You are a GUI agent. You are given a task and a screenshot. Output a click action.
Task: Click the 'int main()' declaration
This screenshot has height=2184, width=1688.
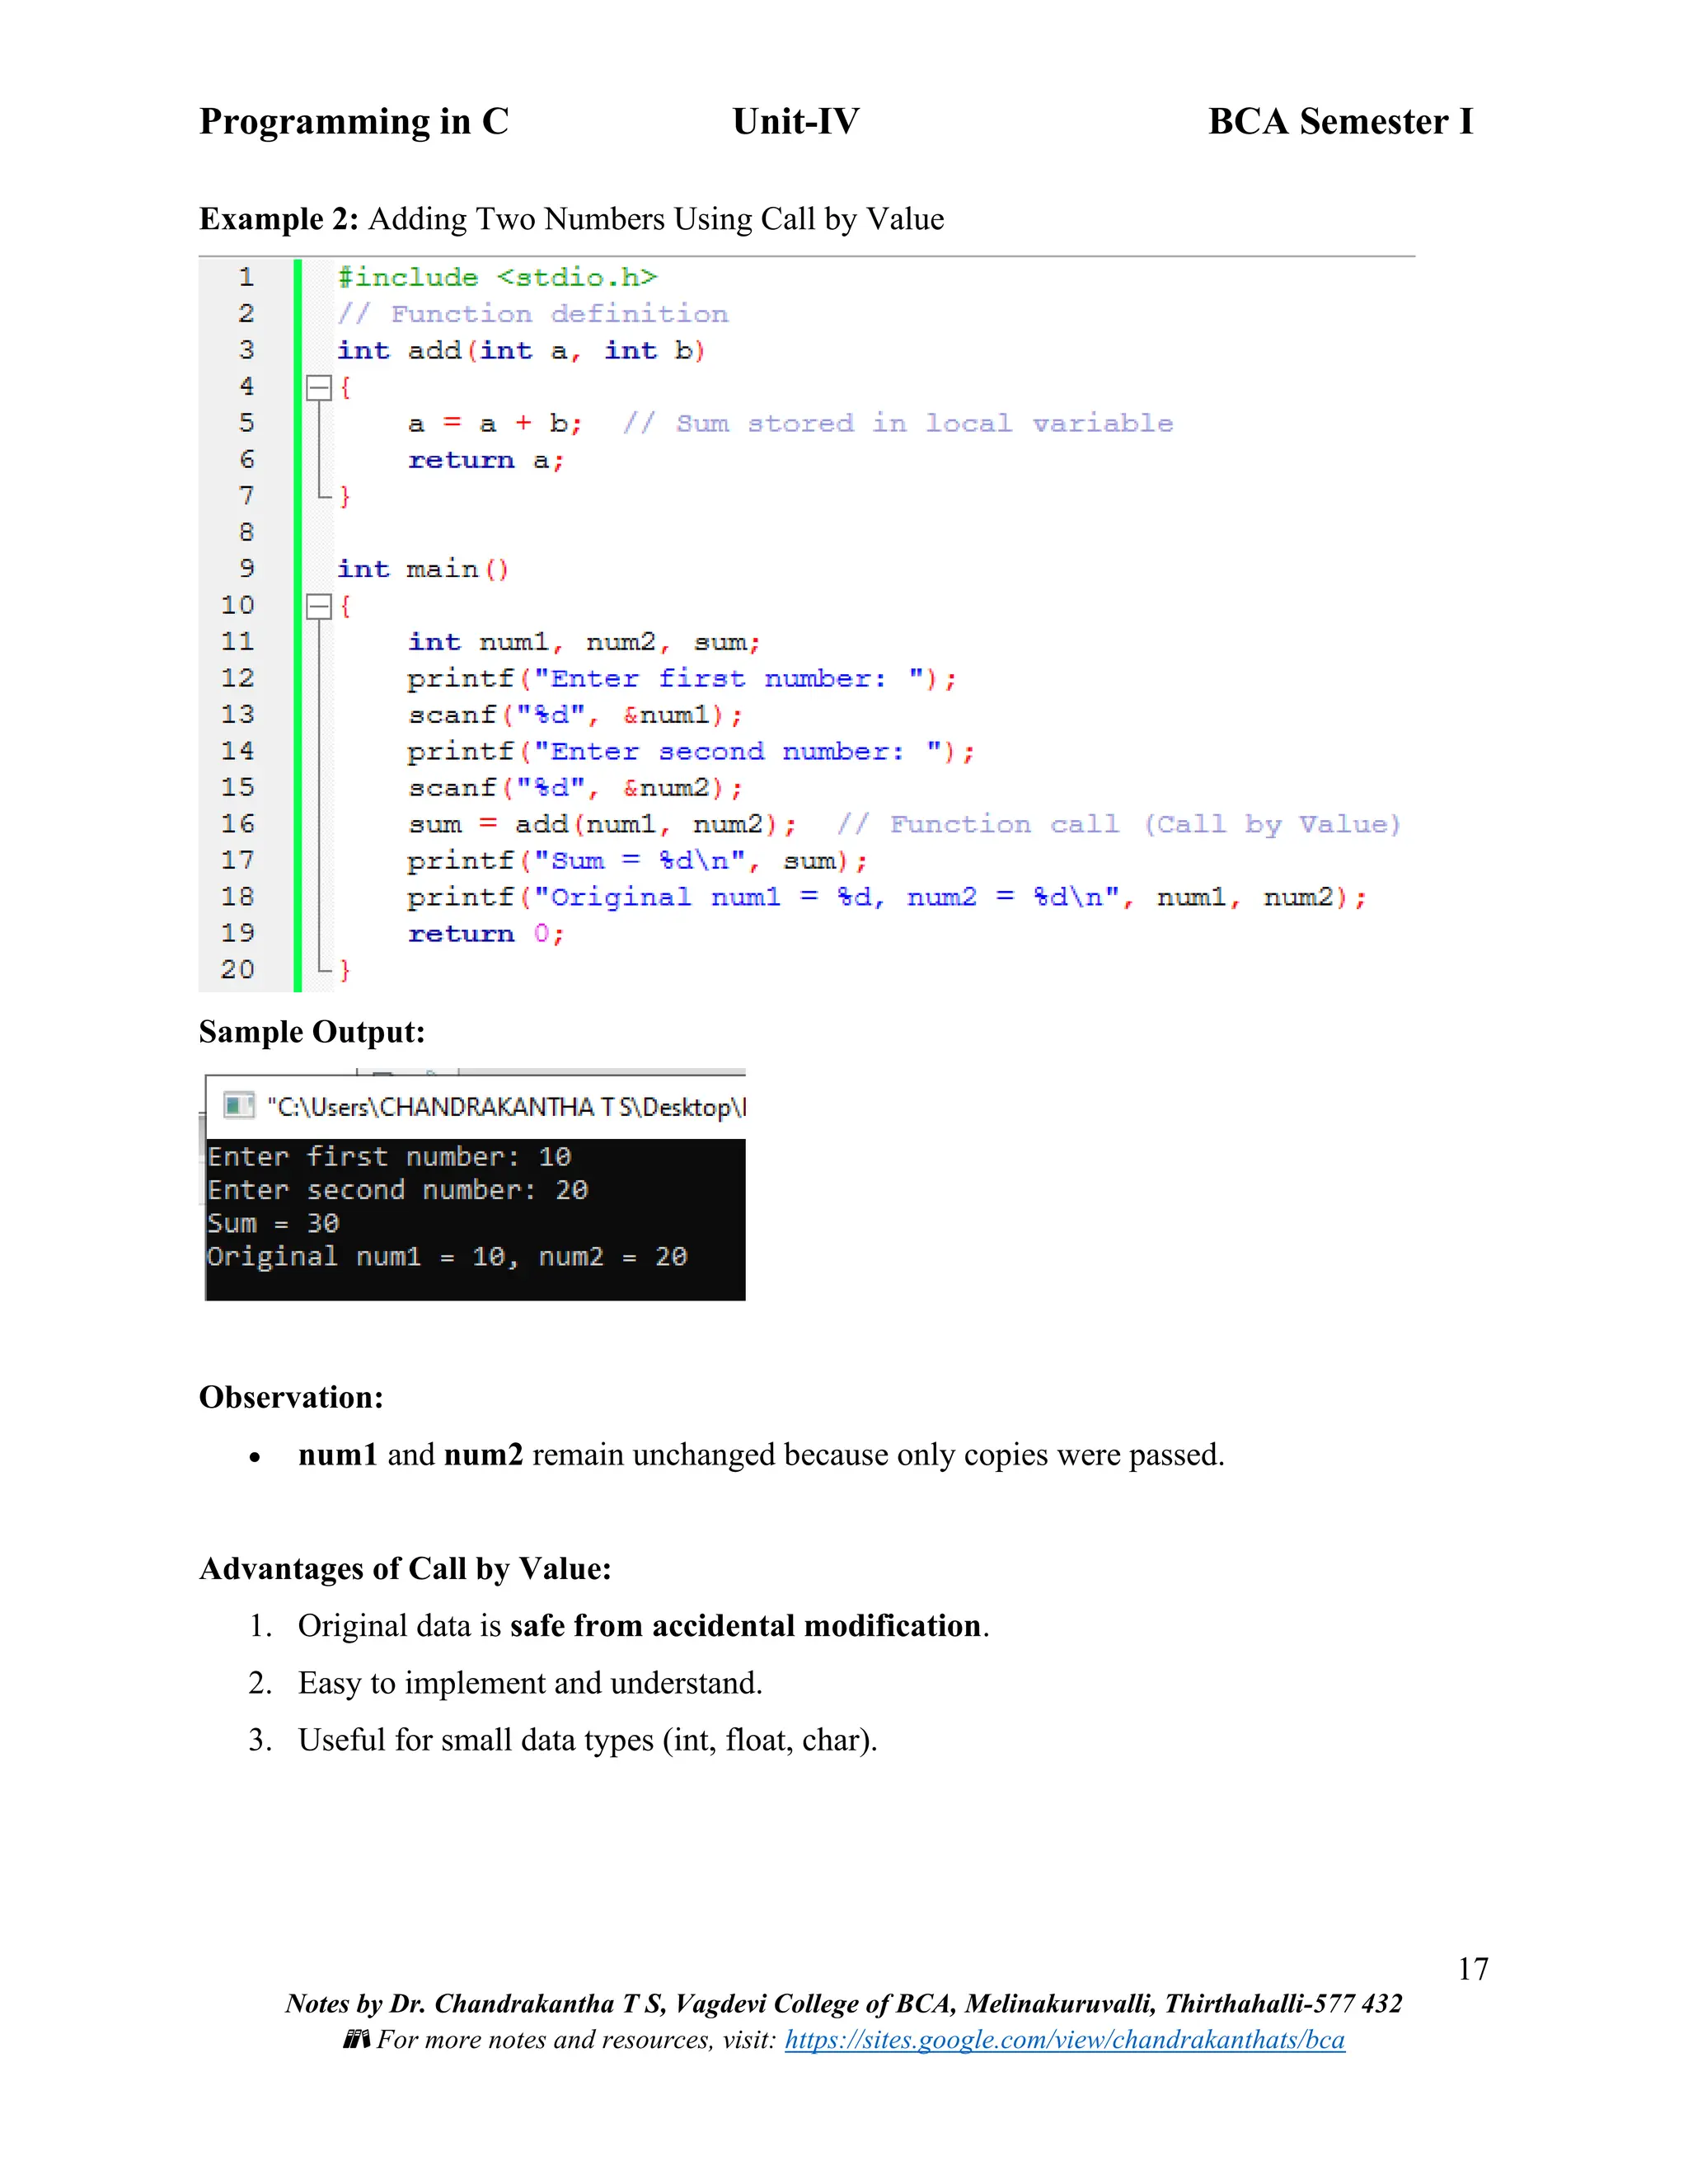click(x=423, y=569)
